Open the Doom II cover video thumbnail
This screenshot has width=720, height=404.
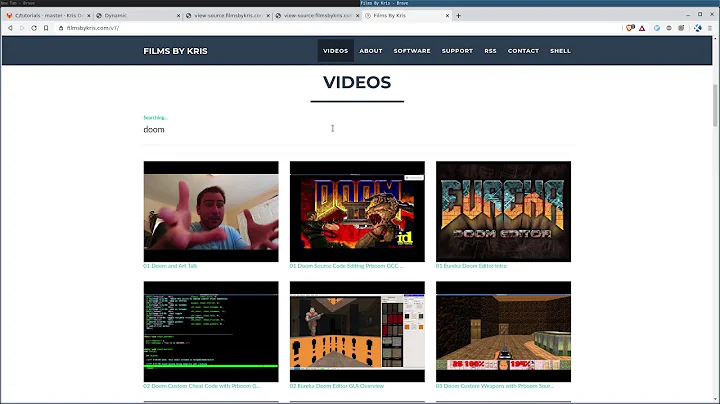pyautogui.click(x=357, y=212)
